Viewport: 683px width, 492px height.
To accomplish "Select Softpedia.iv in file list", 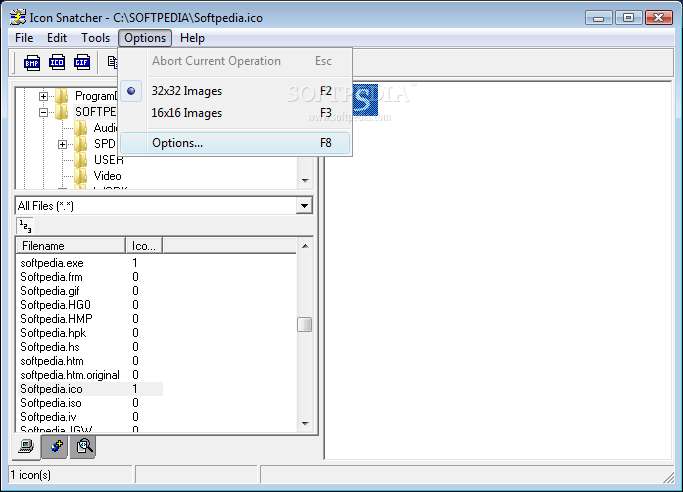I will (48, 417).
